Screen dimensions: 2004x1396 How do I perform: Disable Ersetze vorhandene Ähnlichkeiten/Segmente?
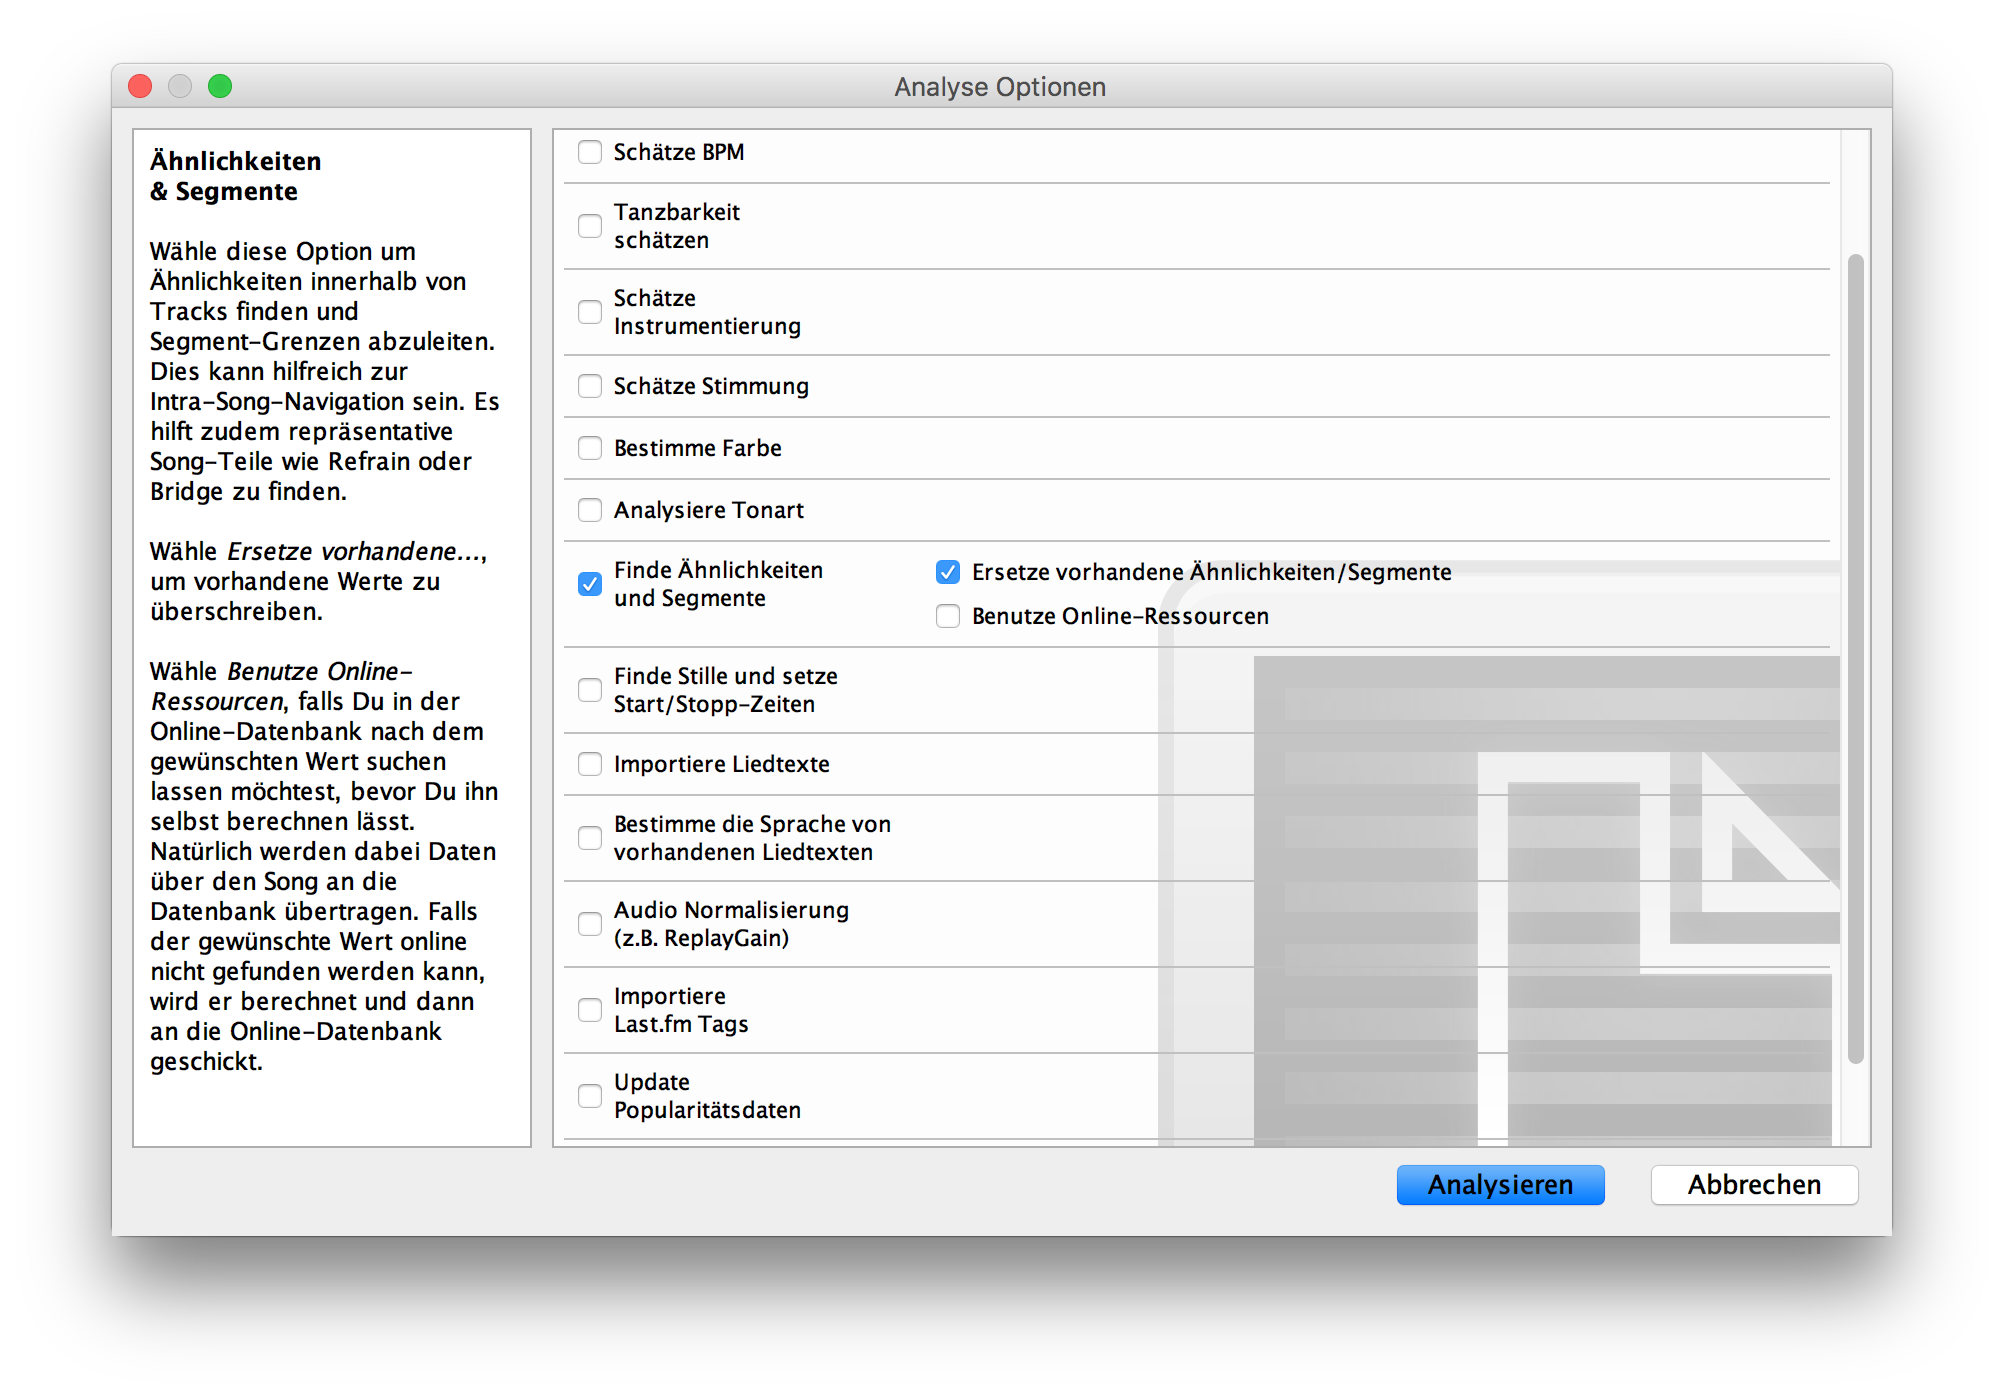point(947,572)
